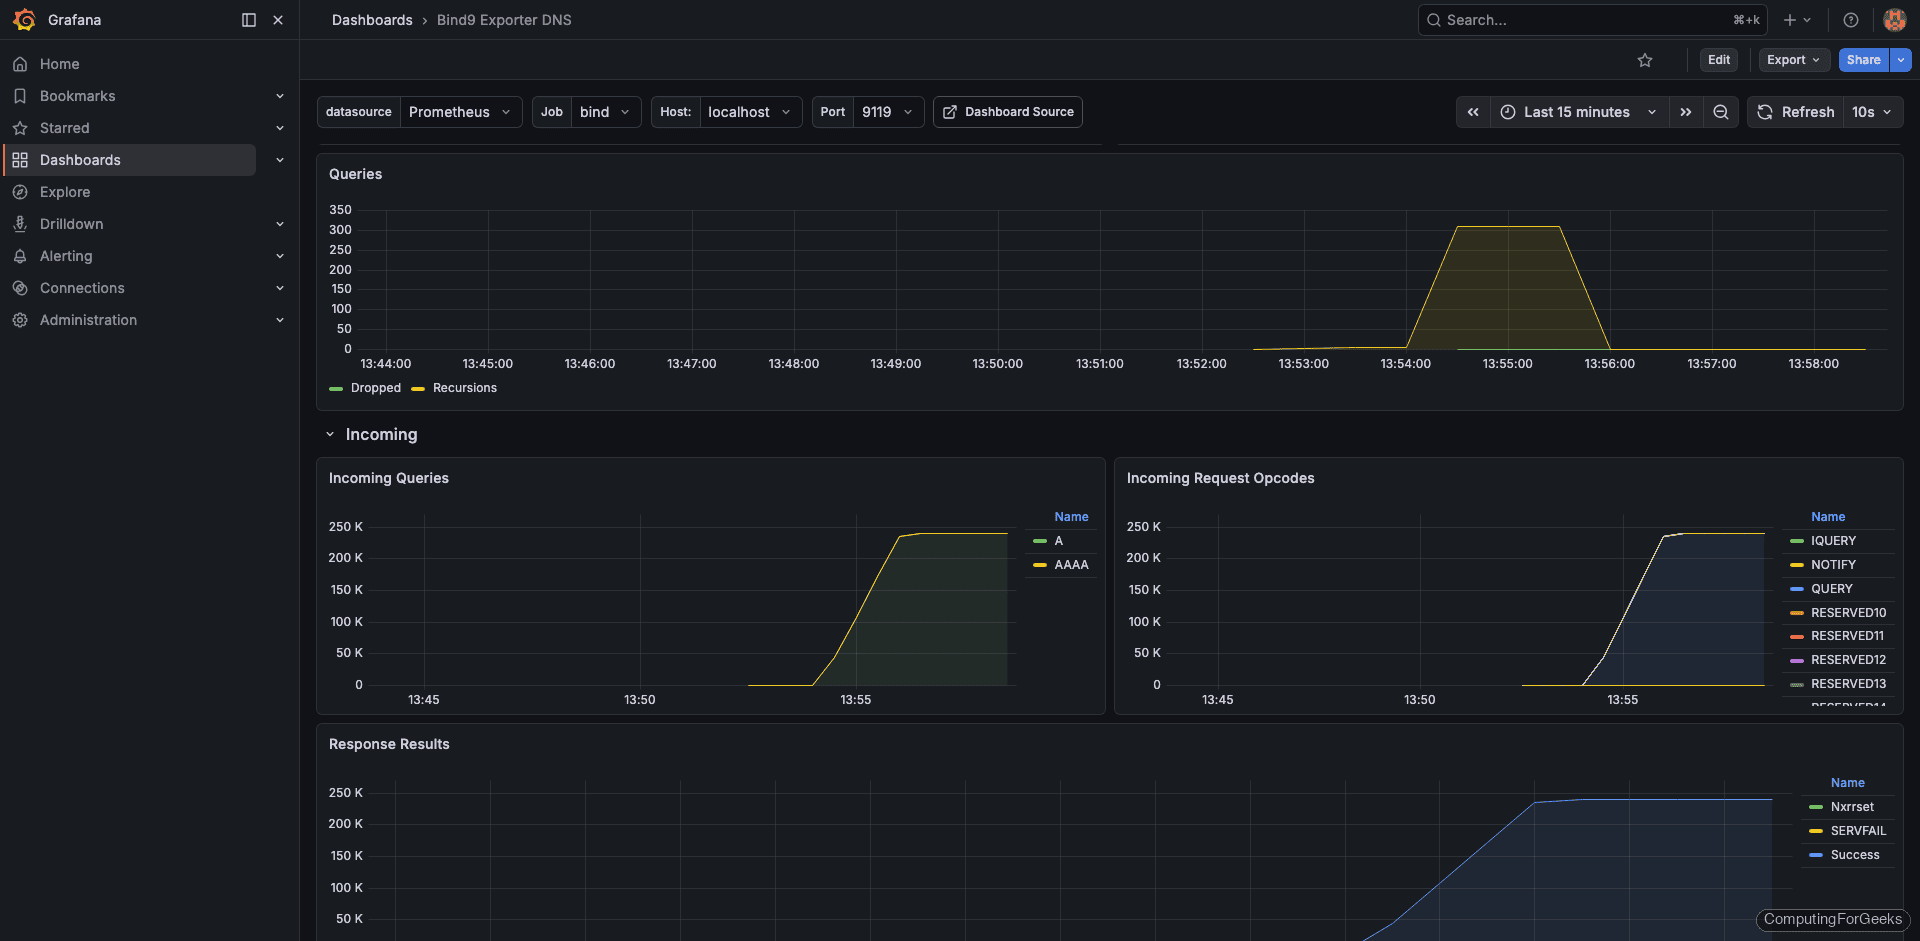Click the Dashboards breadcrumb
The height and width of the screenshot is (941, 1920).
372,19
